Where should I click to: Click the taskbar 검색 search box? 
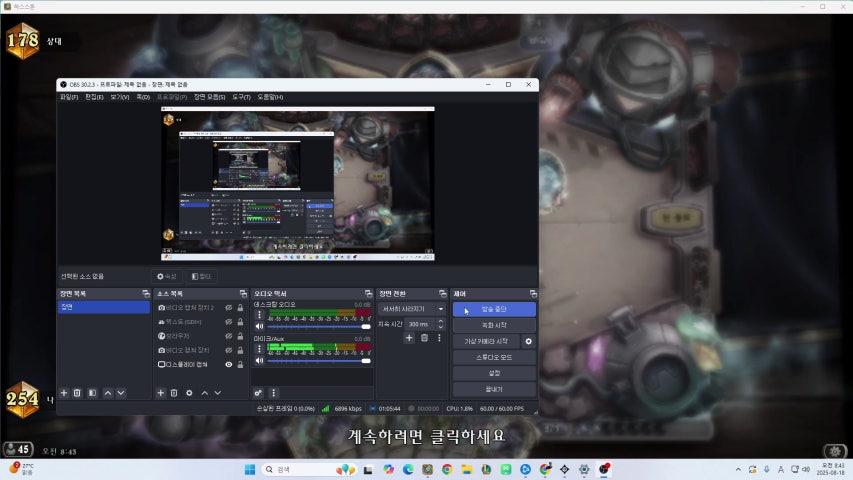[307, 469]
